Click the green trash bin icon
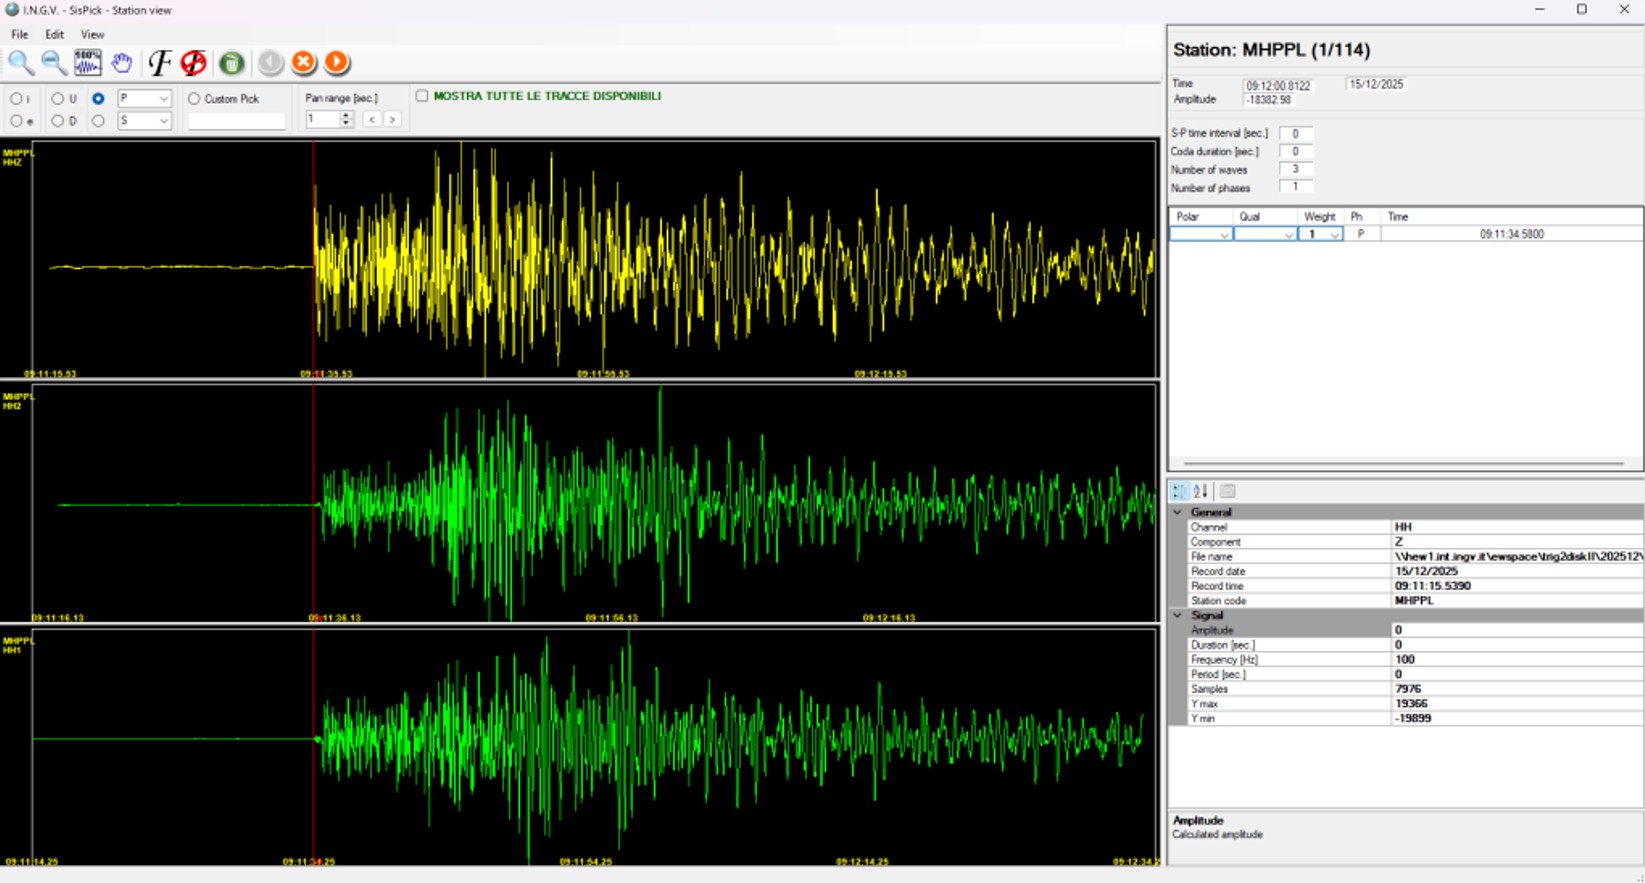 tap(232, 63)
